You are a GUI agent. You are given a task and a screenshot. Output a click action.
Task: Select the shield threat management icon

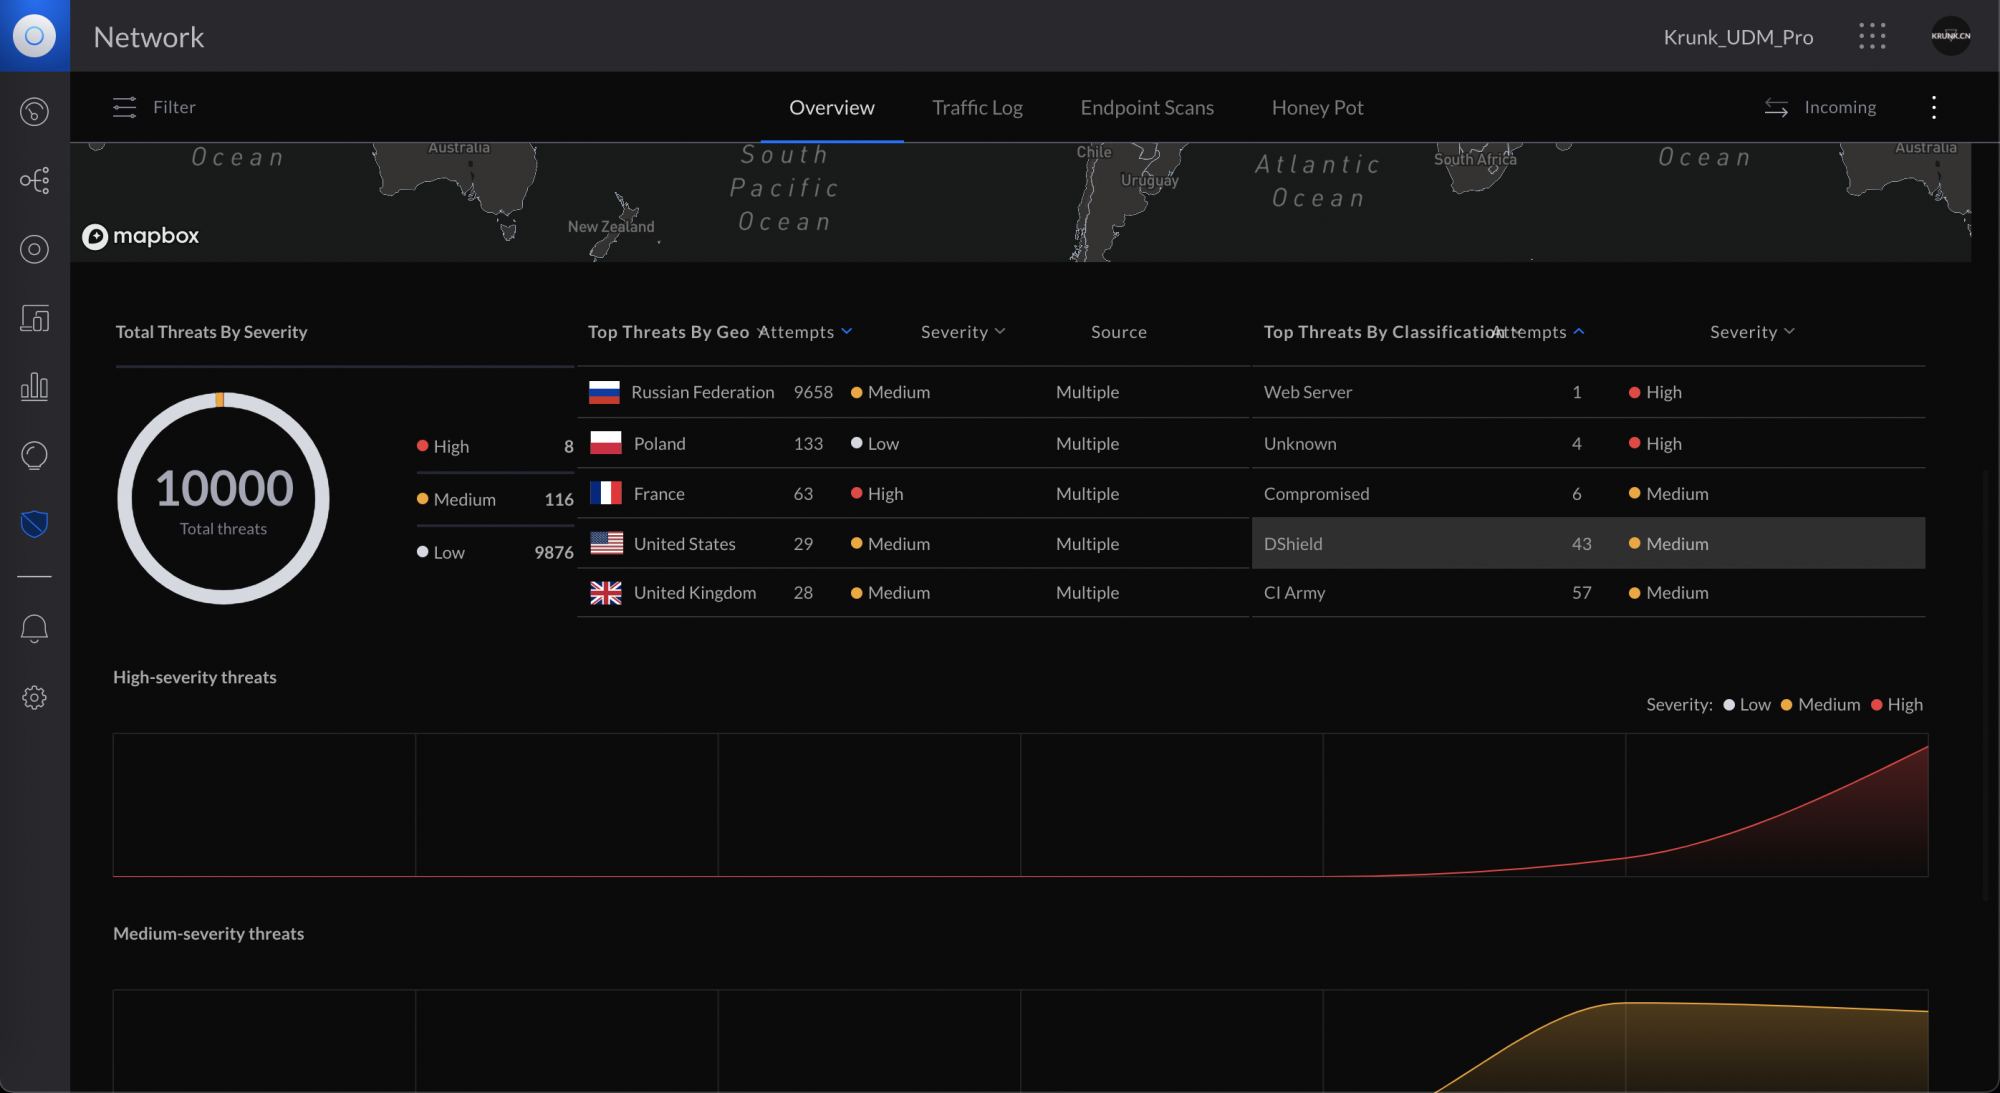tap(34, 524)
